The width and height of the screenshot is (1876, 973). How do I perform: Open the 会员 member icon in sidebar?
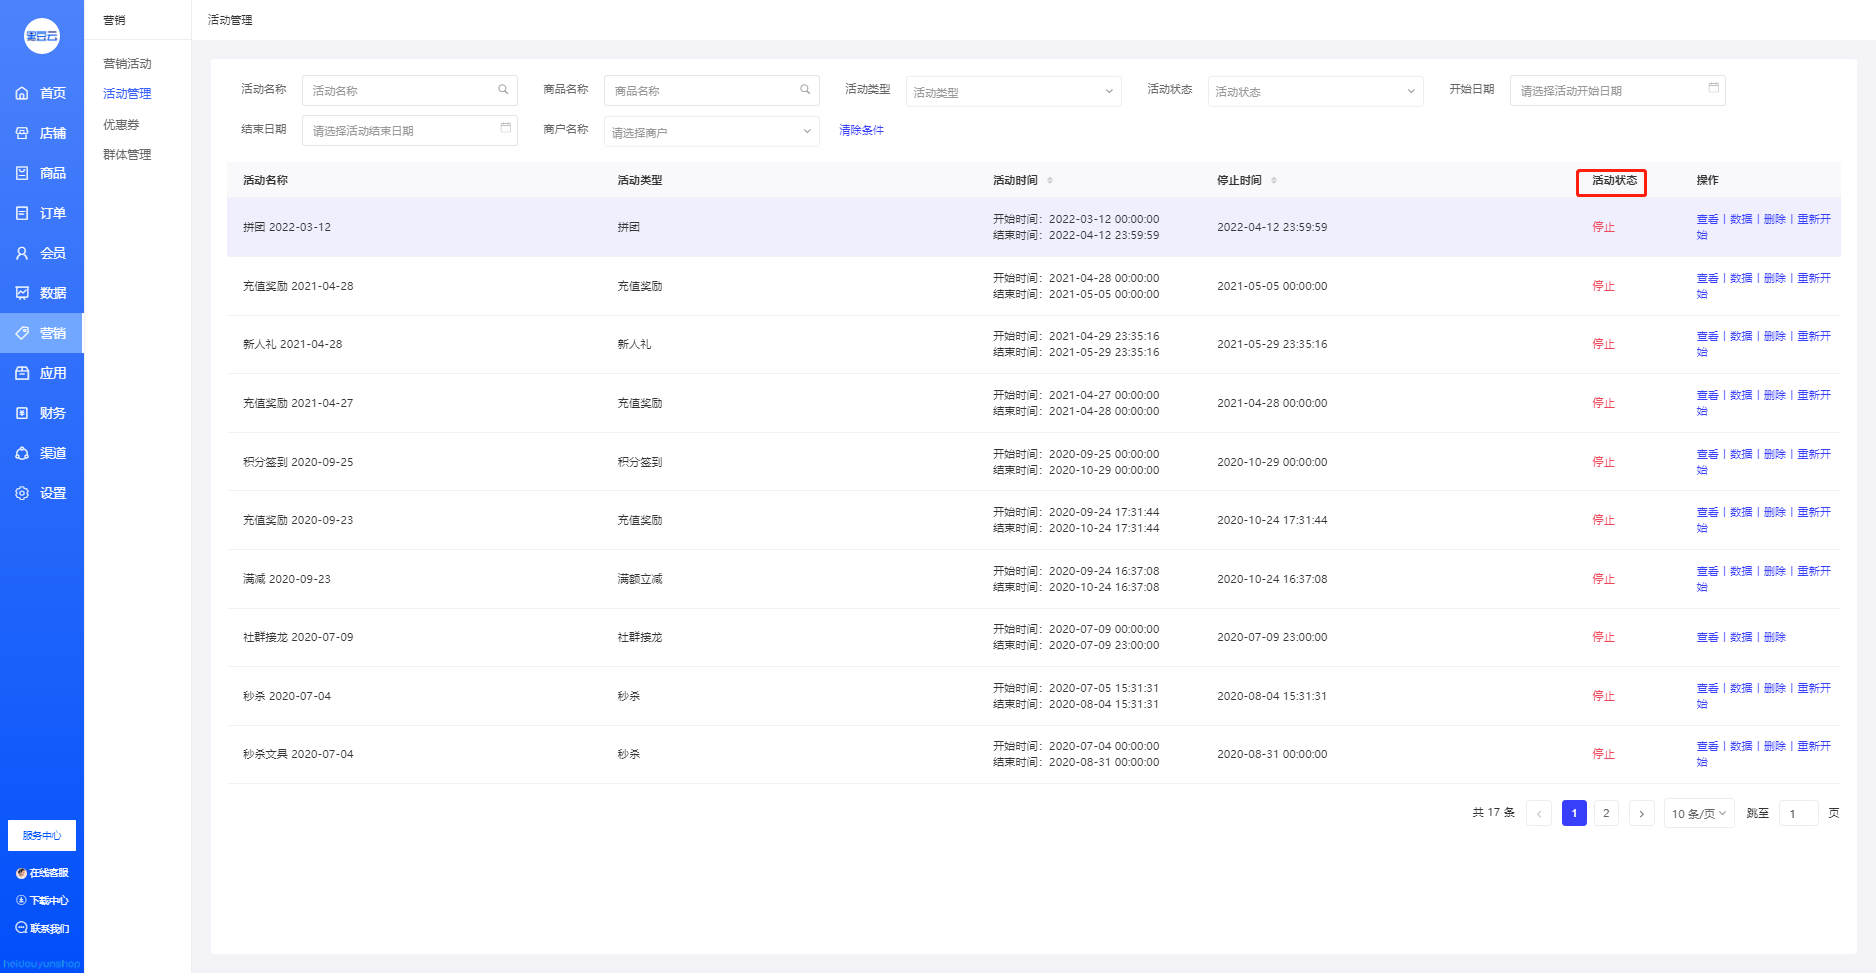click(22, 253)
